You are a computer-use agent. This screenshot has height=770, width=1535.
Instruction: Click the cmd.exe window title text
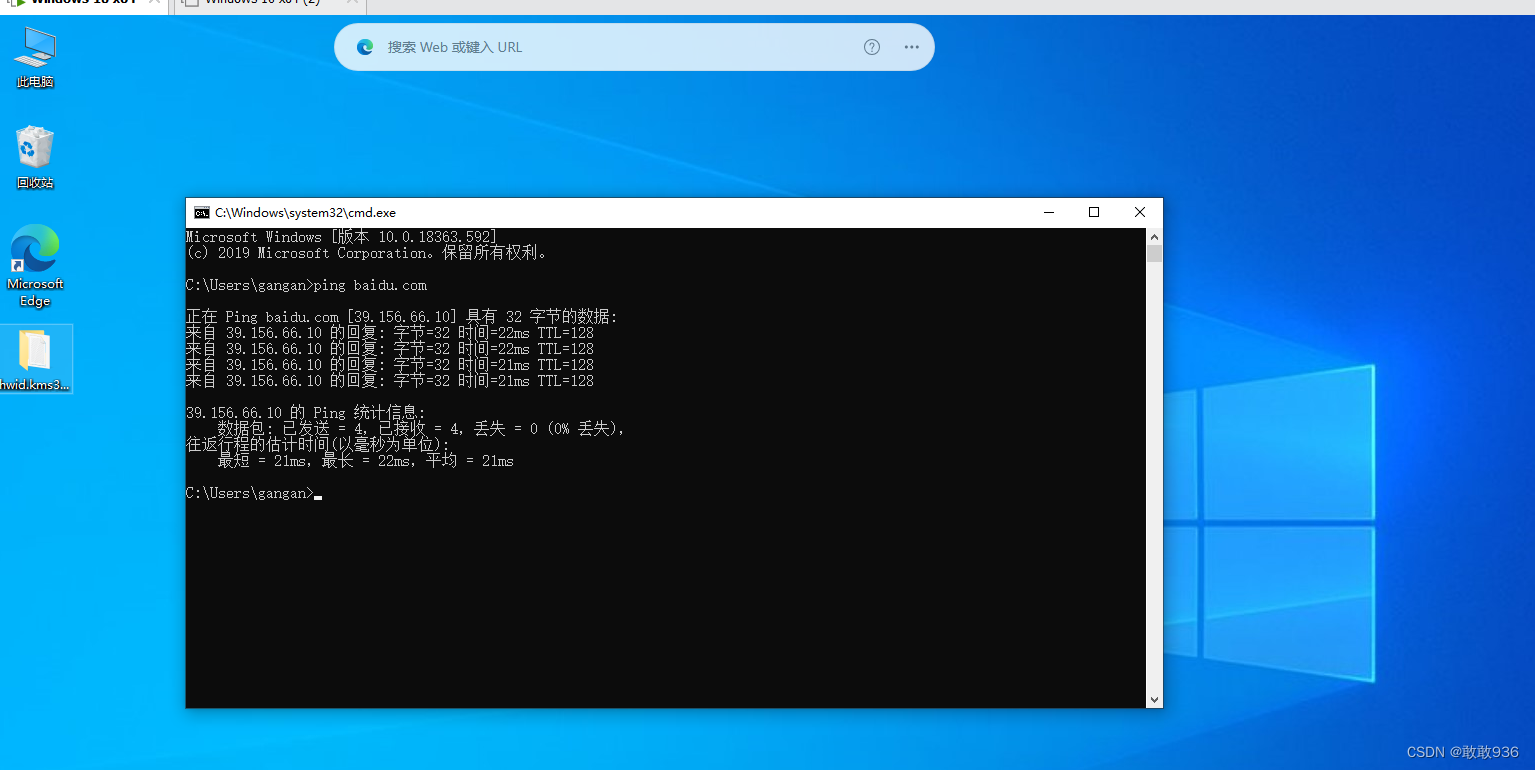pos(306,213)
